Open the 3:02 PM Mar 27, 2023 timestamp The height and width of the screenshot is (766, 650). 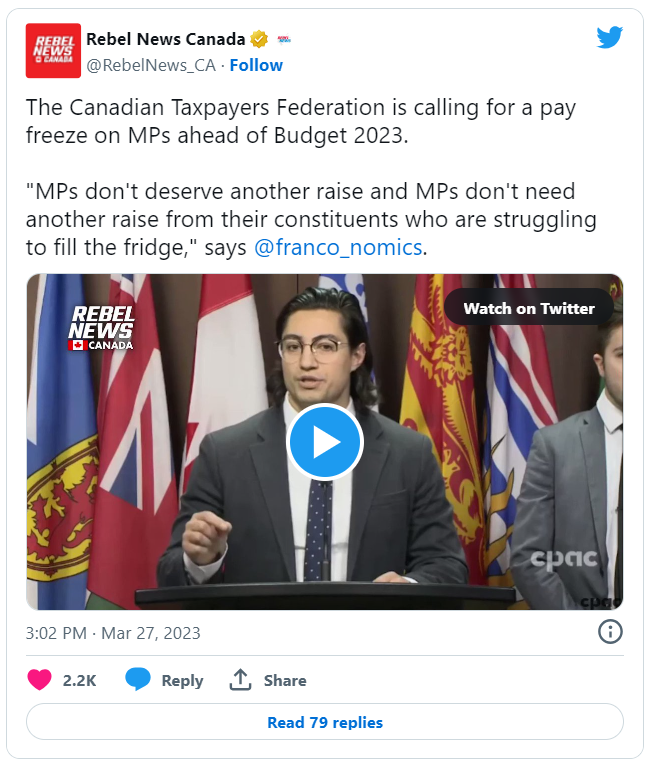pos(113,633)
